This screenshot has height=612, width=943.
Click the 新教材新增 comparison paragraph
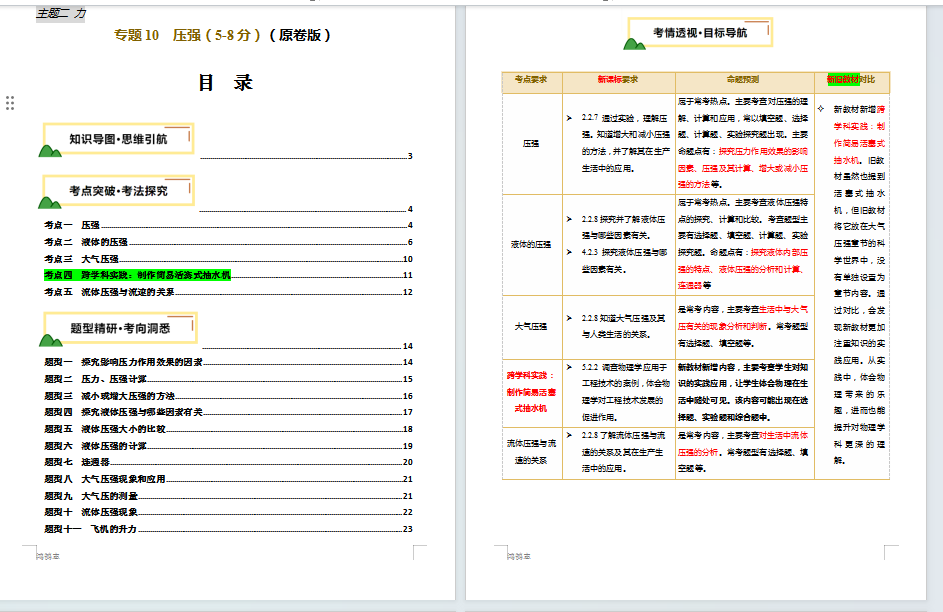click(x=854, y=284)
